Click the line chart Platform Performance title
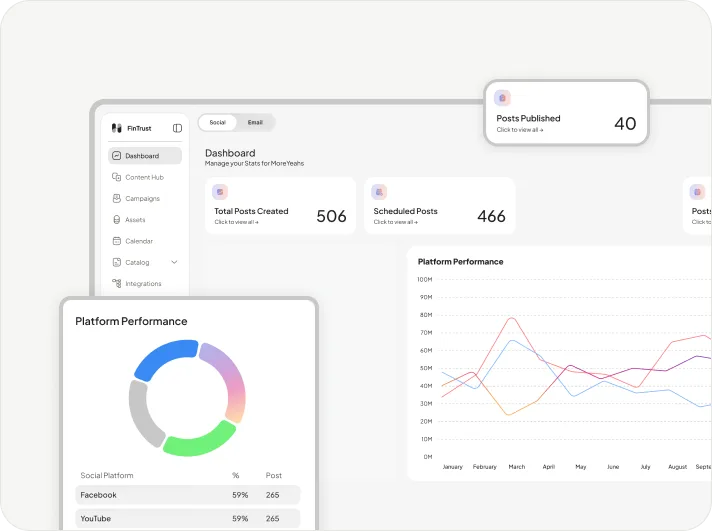 point(460,262)
